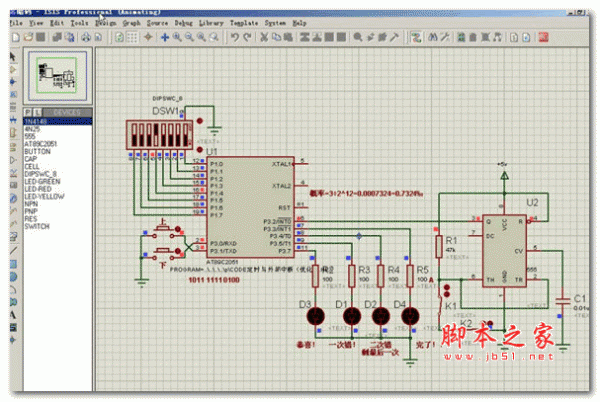Select the 2D line graphics tool
The width and height of the screenshot is (600, 402).
[13, 251]
